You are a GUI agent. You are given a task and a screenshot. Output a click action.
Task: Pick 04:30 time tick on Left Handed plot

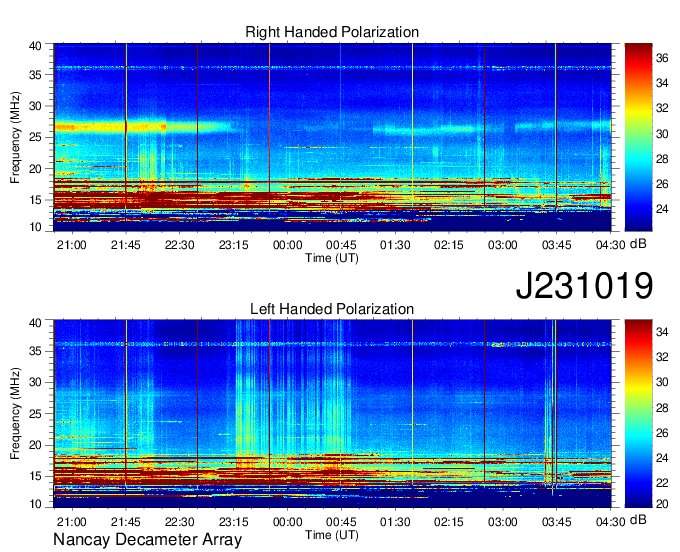point(611,522)
